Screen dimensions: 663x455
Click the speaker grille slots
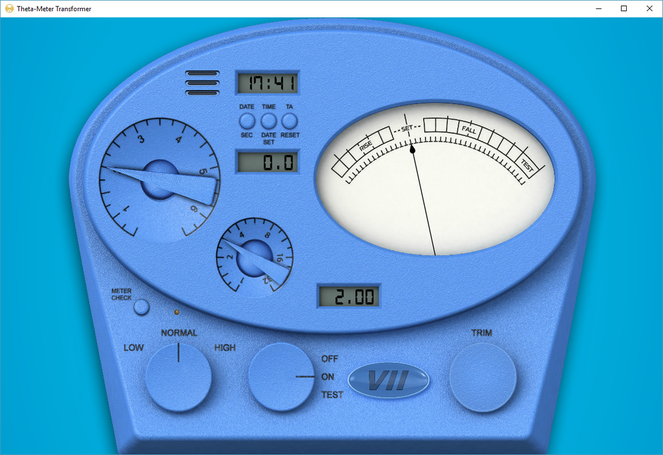(203, 83)
